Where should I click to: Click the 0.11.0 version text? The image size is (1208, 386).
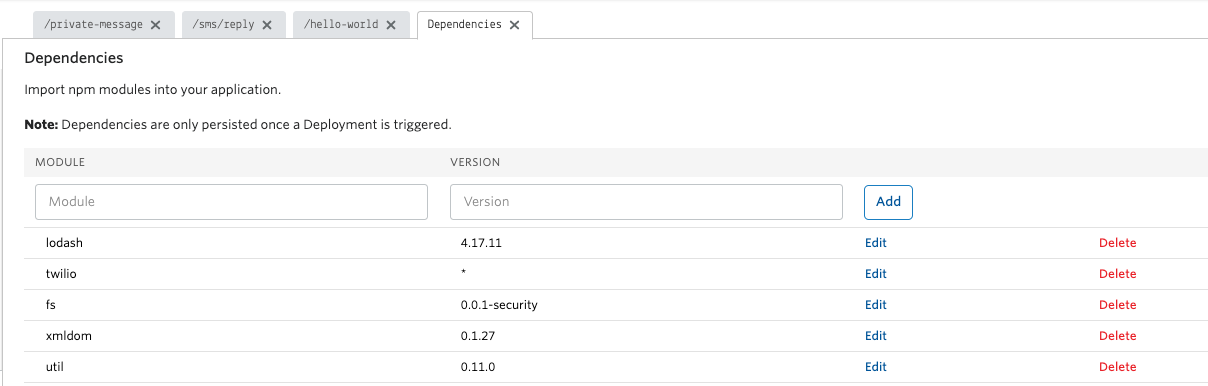pos(478,366)
